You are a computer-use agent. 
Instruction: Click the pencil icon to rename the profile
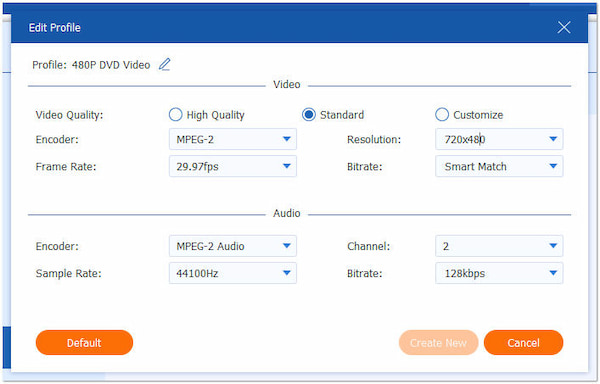(x=165, y=64)
